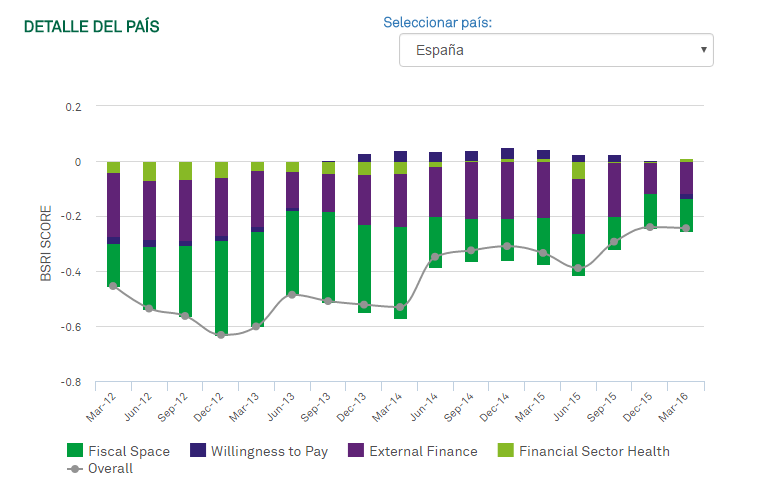This screenshot has width=776, height=492.
Task: Select the Overall data point for Mar-12
Action: [x=113, y=286]
